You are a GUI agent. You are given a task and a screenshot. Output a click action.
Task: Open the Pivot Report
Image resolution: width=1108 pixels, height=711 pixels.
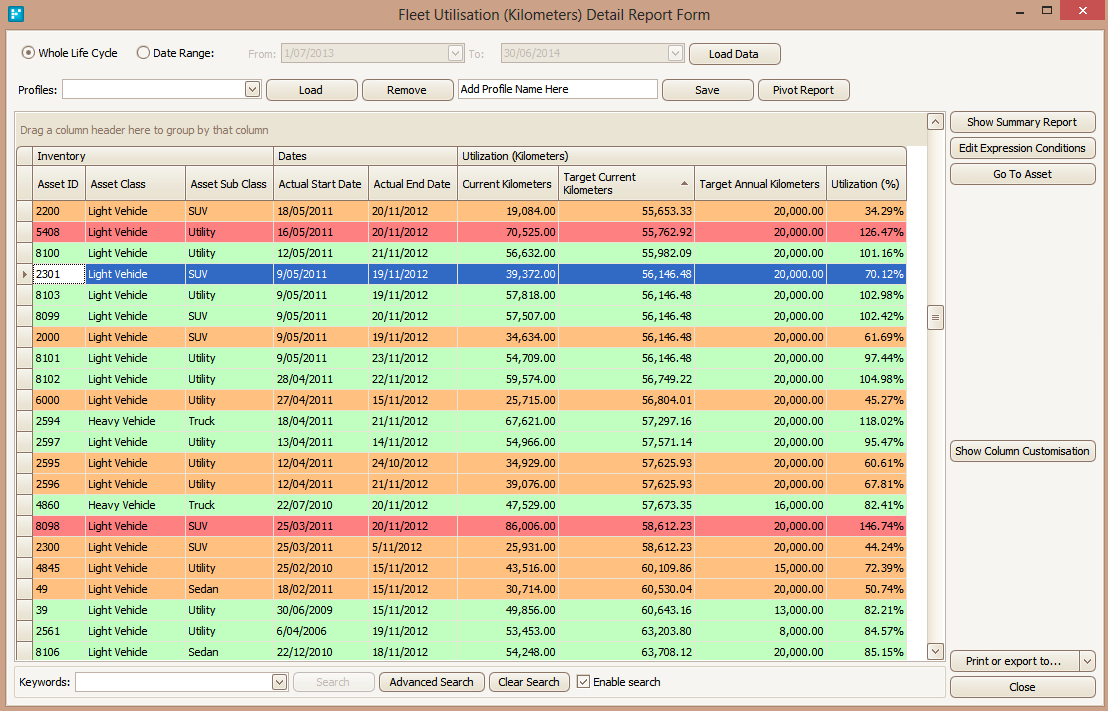(803, 90)
